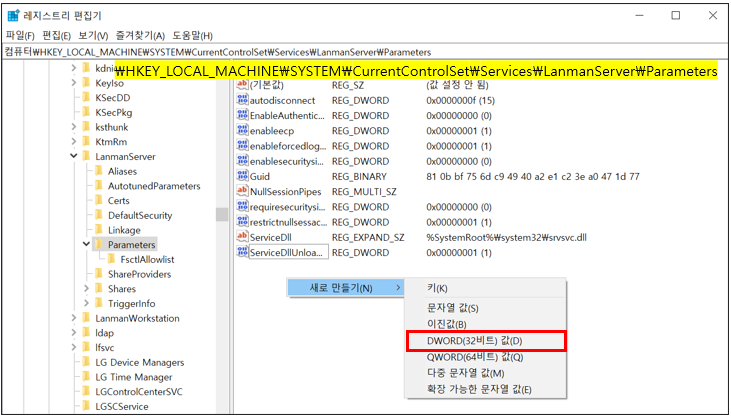The width and height of the screenshot is (731, 418).
Task: Click the LanmanServer folder icon
Action: click(86, 156)
